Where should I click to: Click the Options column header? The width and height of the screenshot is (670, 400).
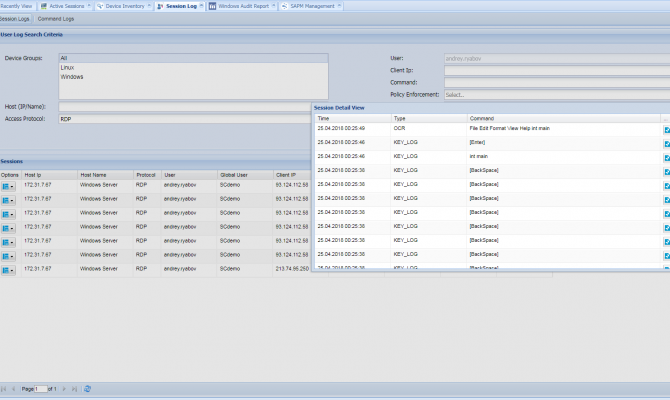pos(10,175)
